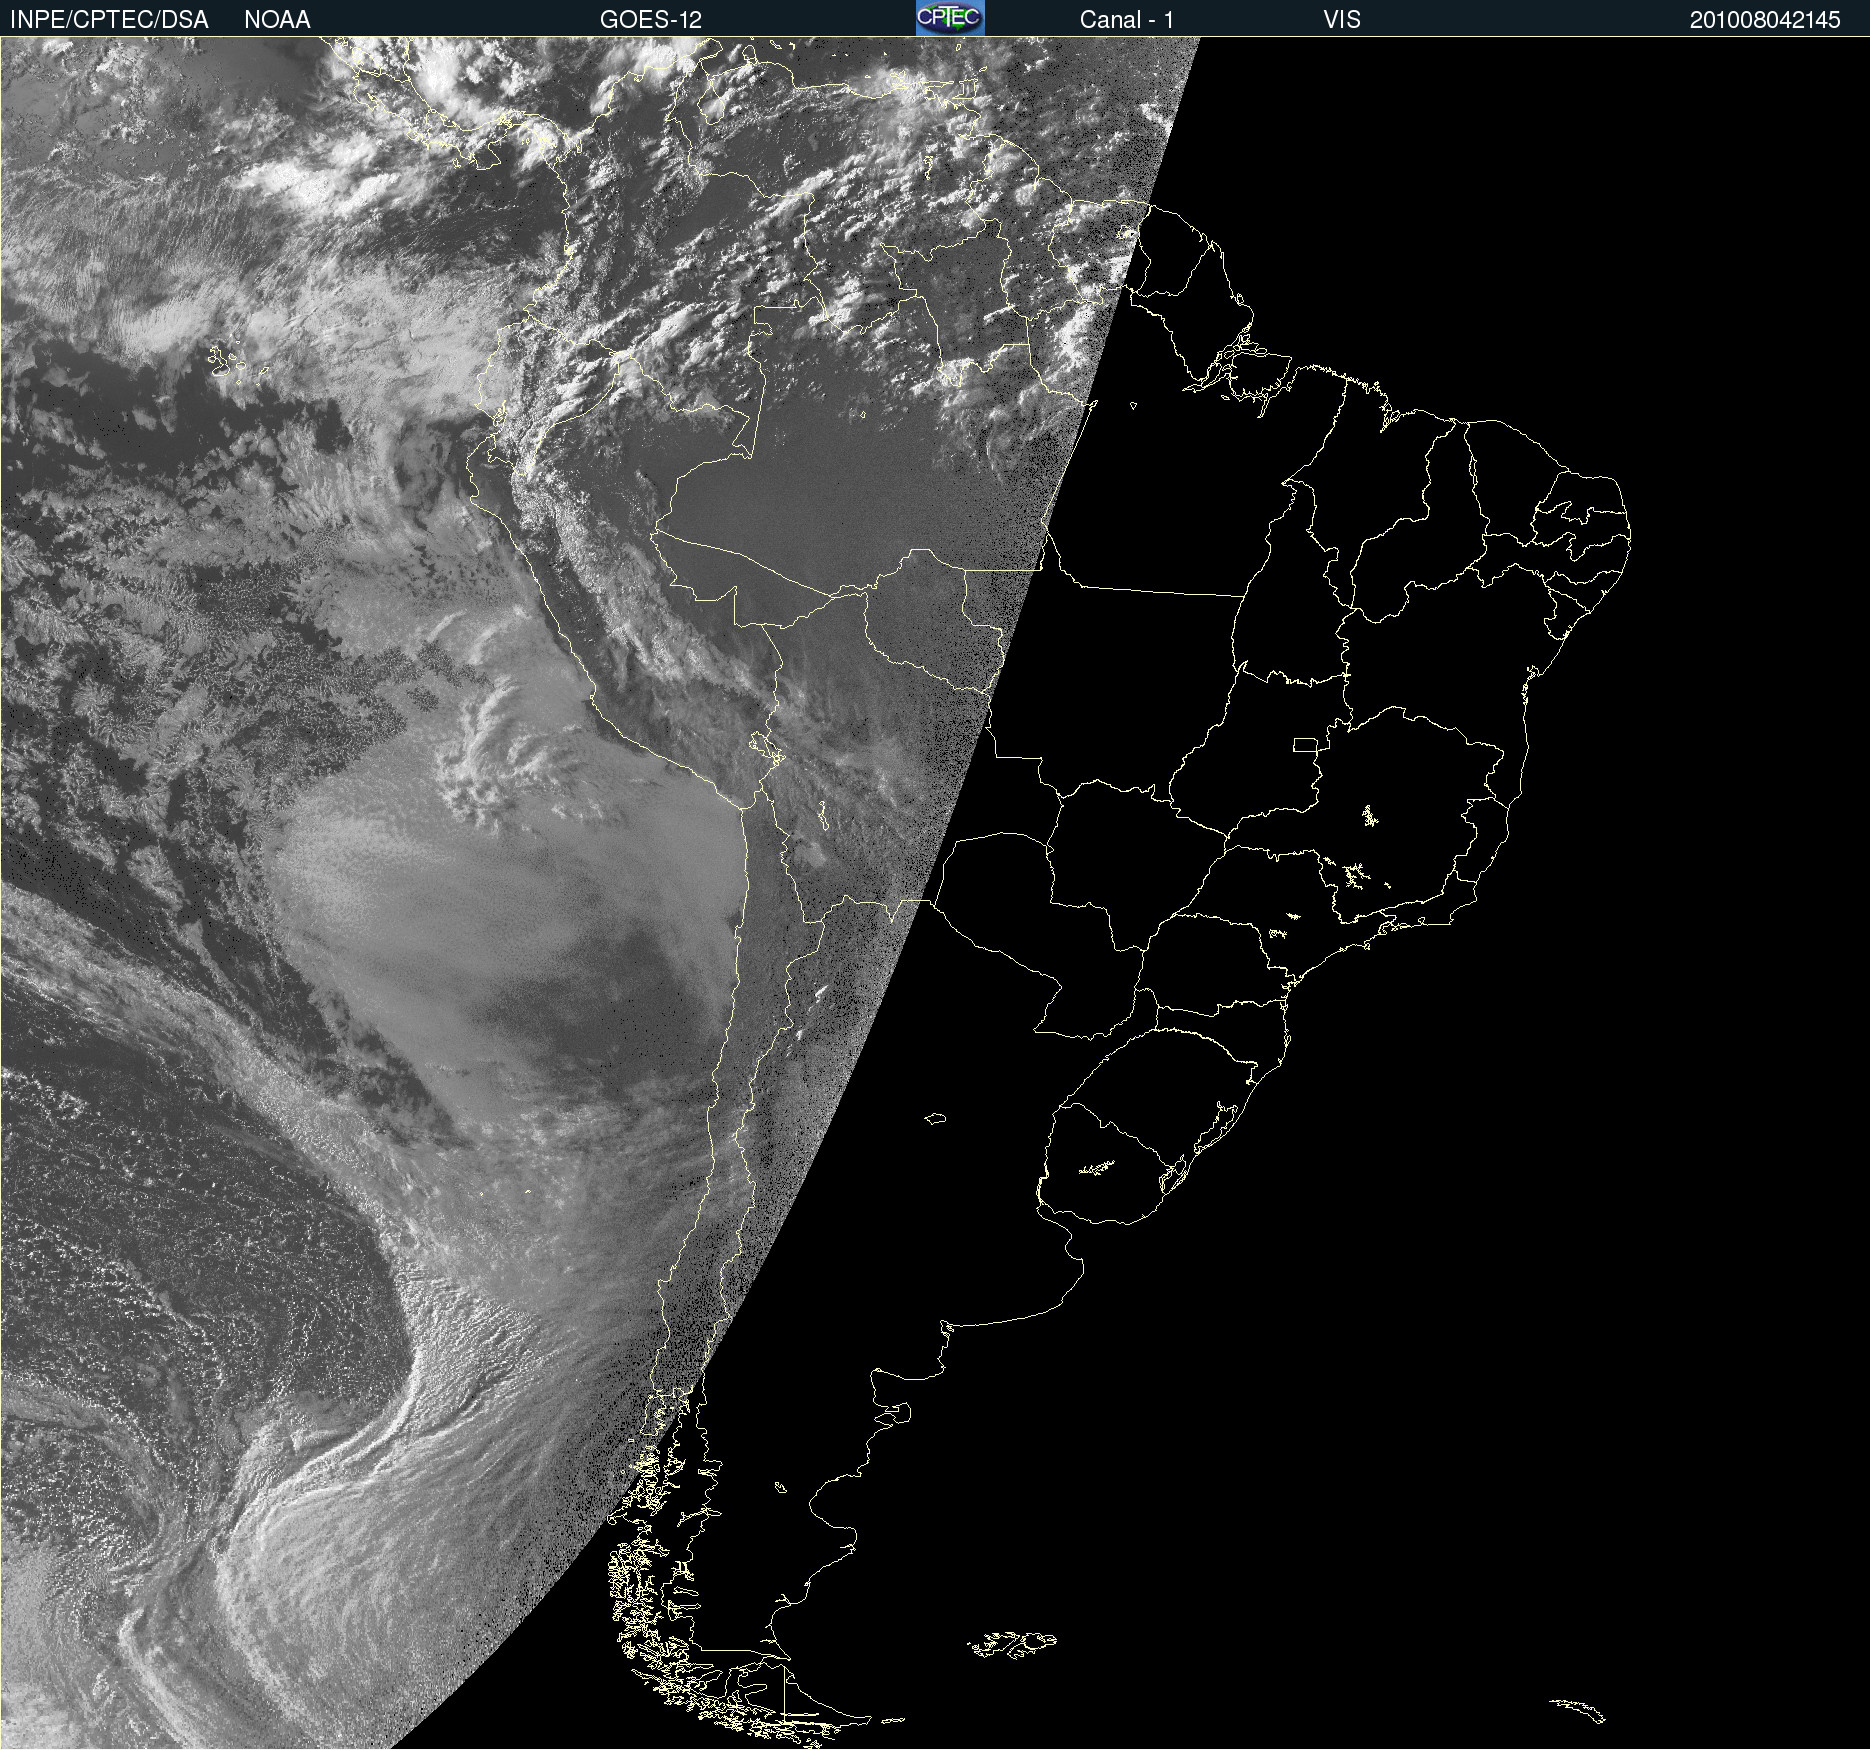Click the CPTEC logo in header

tap(950, 18)
